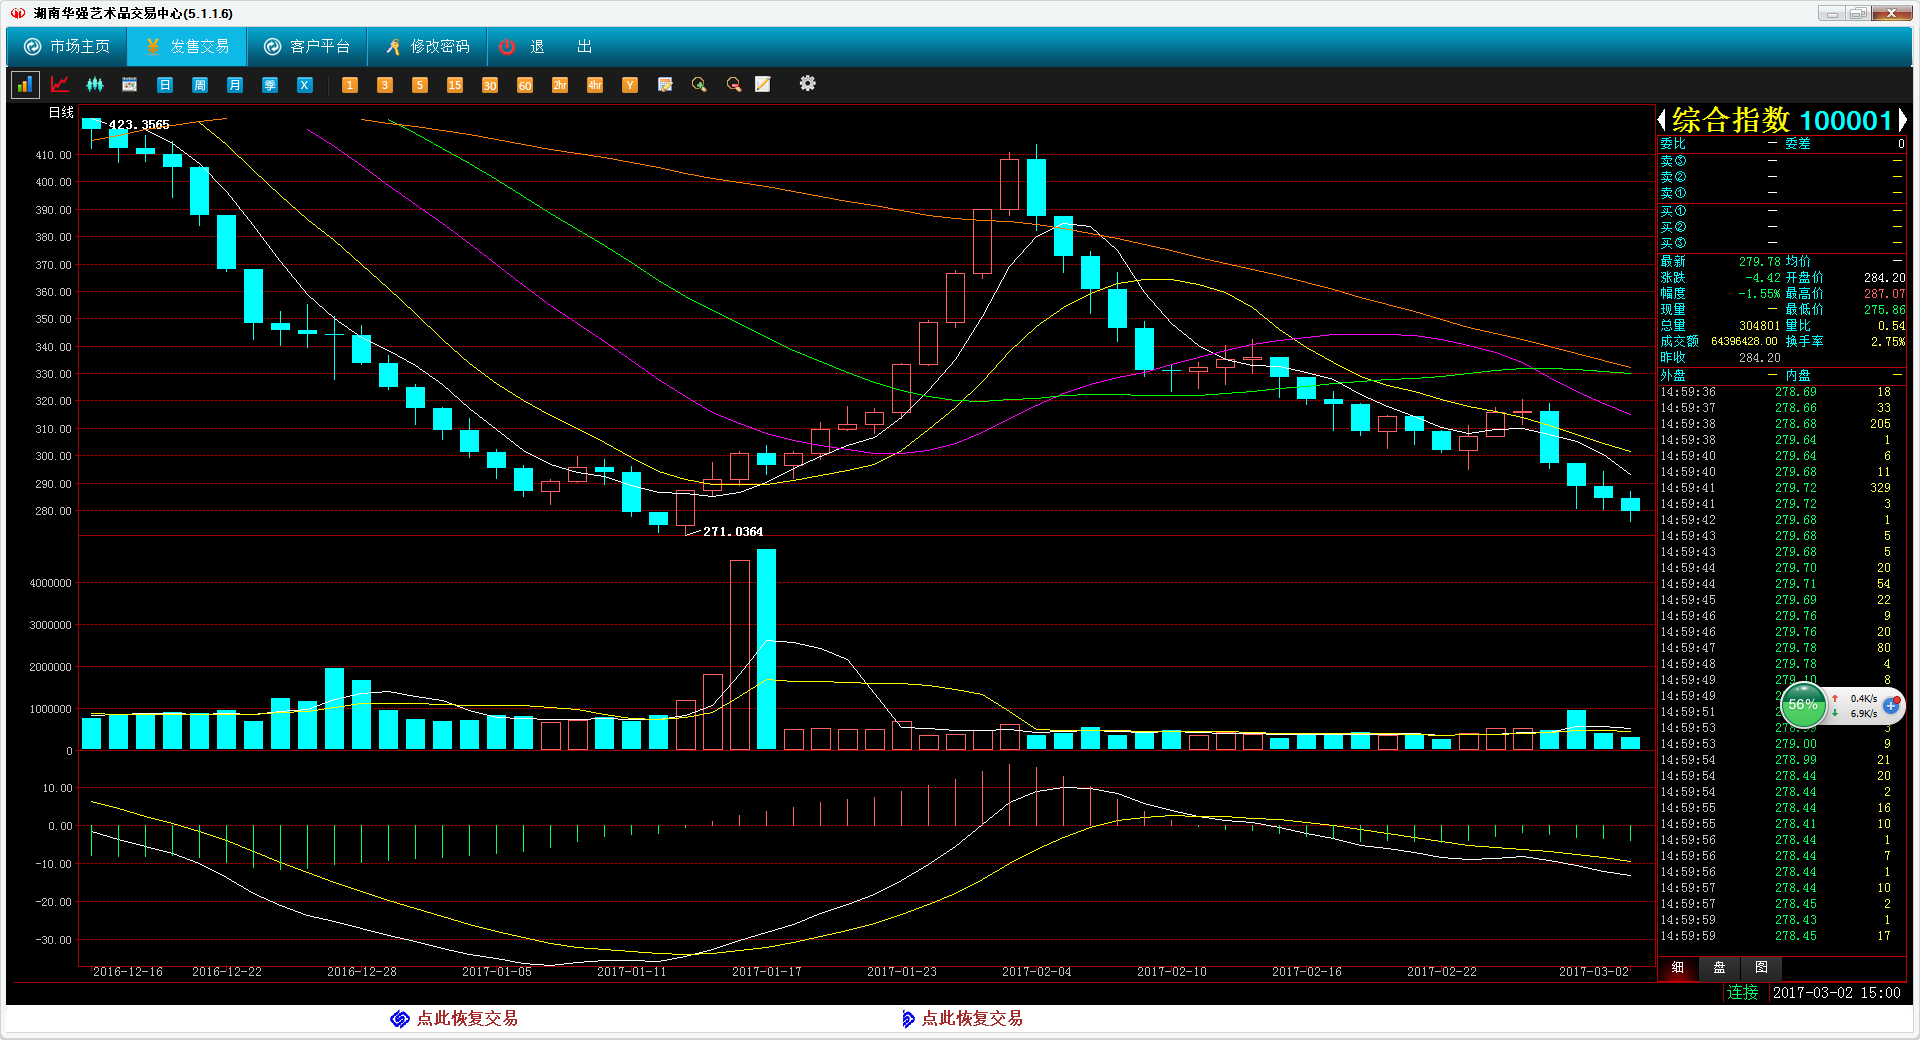
Task: Select the 60-minute period icon
Action: click(x=525, y=85)
